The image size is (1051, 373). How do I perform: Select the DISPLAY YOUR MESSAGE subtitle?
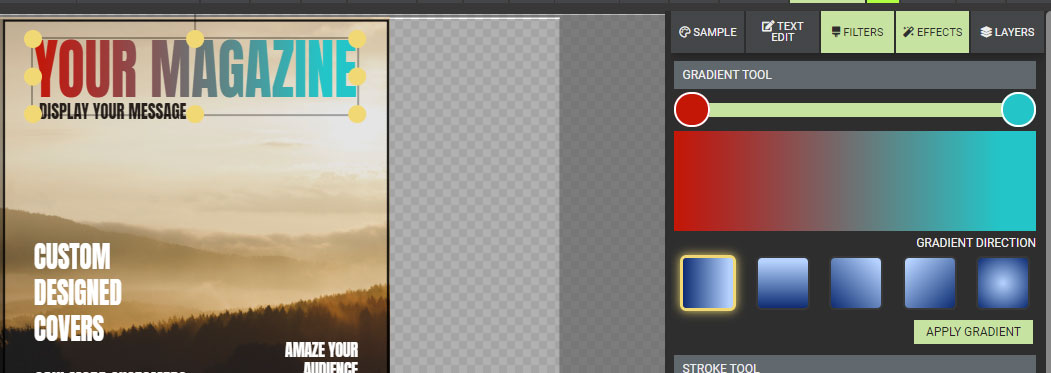click(113, 111)
